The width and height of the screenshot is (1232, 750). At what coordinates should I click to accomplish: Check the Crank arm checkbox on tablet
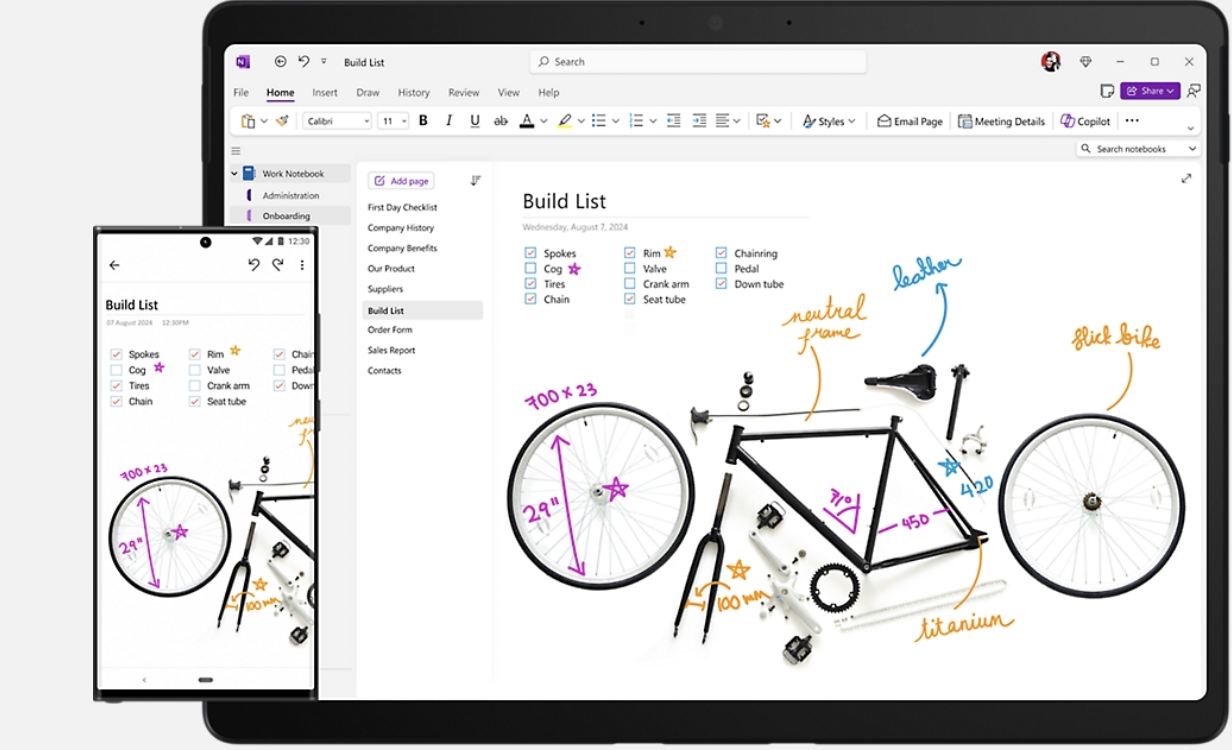[x=630, y=284]
